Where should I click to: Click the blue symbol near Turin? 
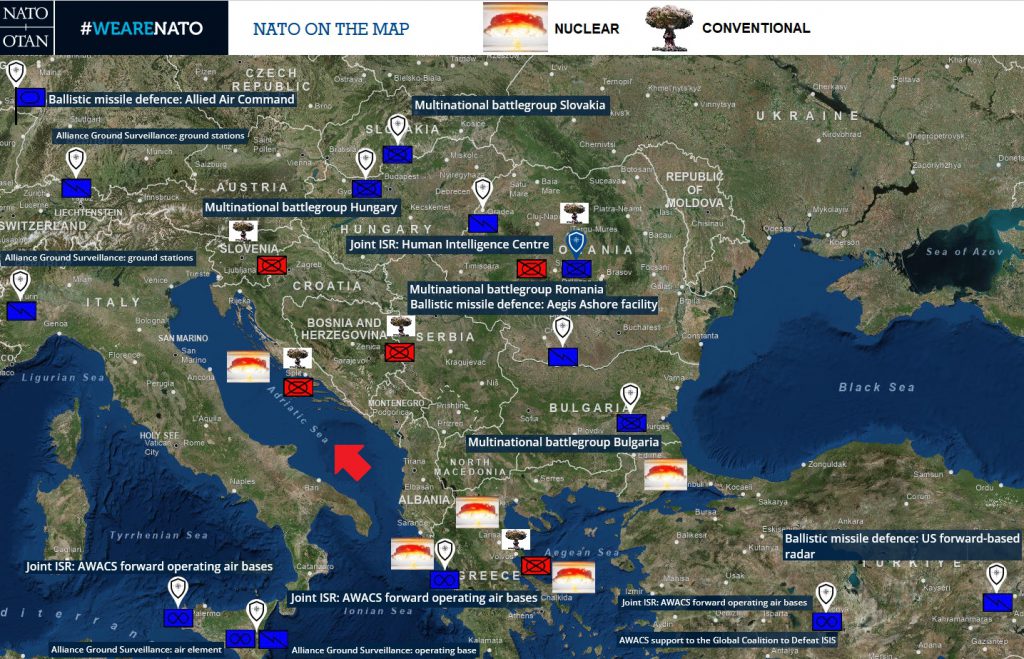pyautogui.click(x=22, y=311)
